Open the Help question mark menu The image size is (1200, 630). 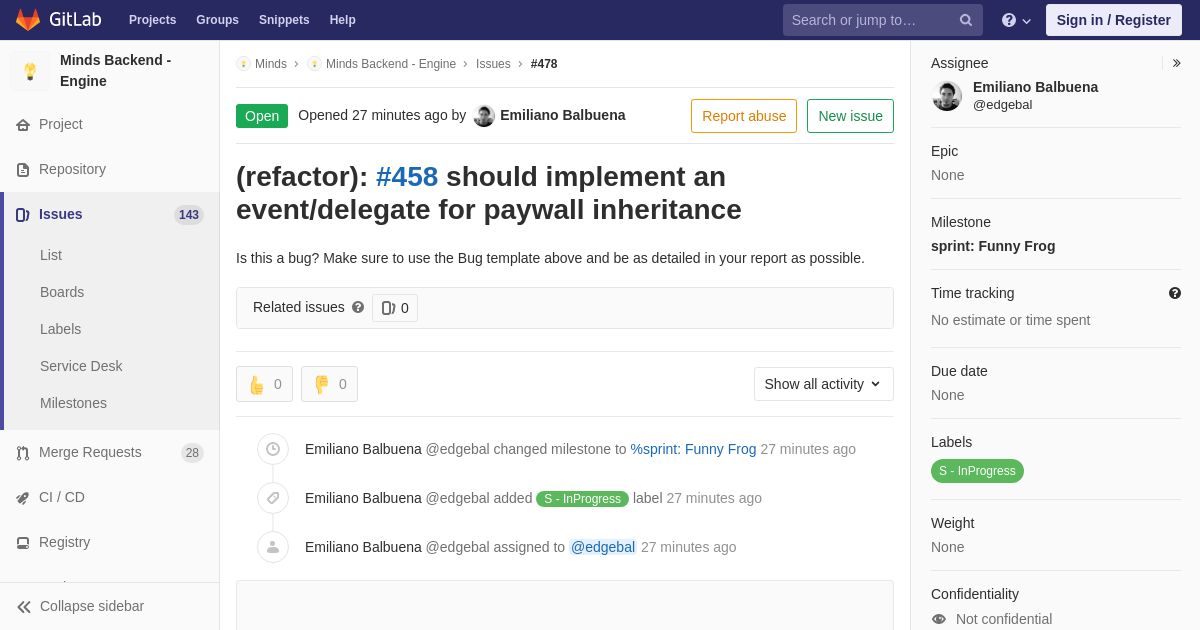pyautogui.click(x=1016, y=20)
